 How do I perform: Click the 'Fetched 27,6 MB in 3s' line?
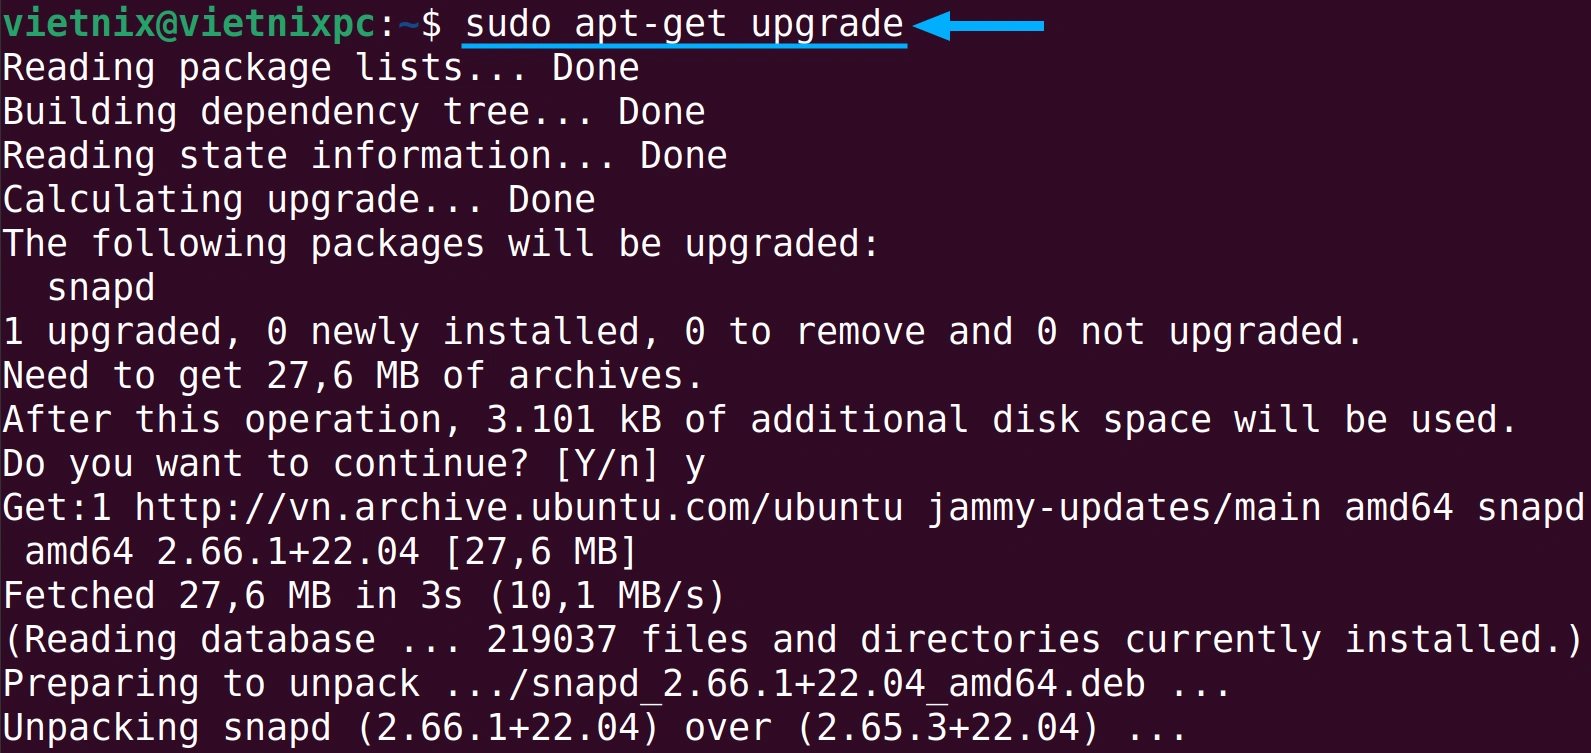pos(364,596)
